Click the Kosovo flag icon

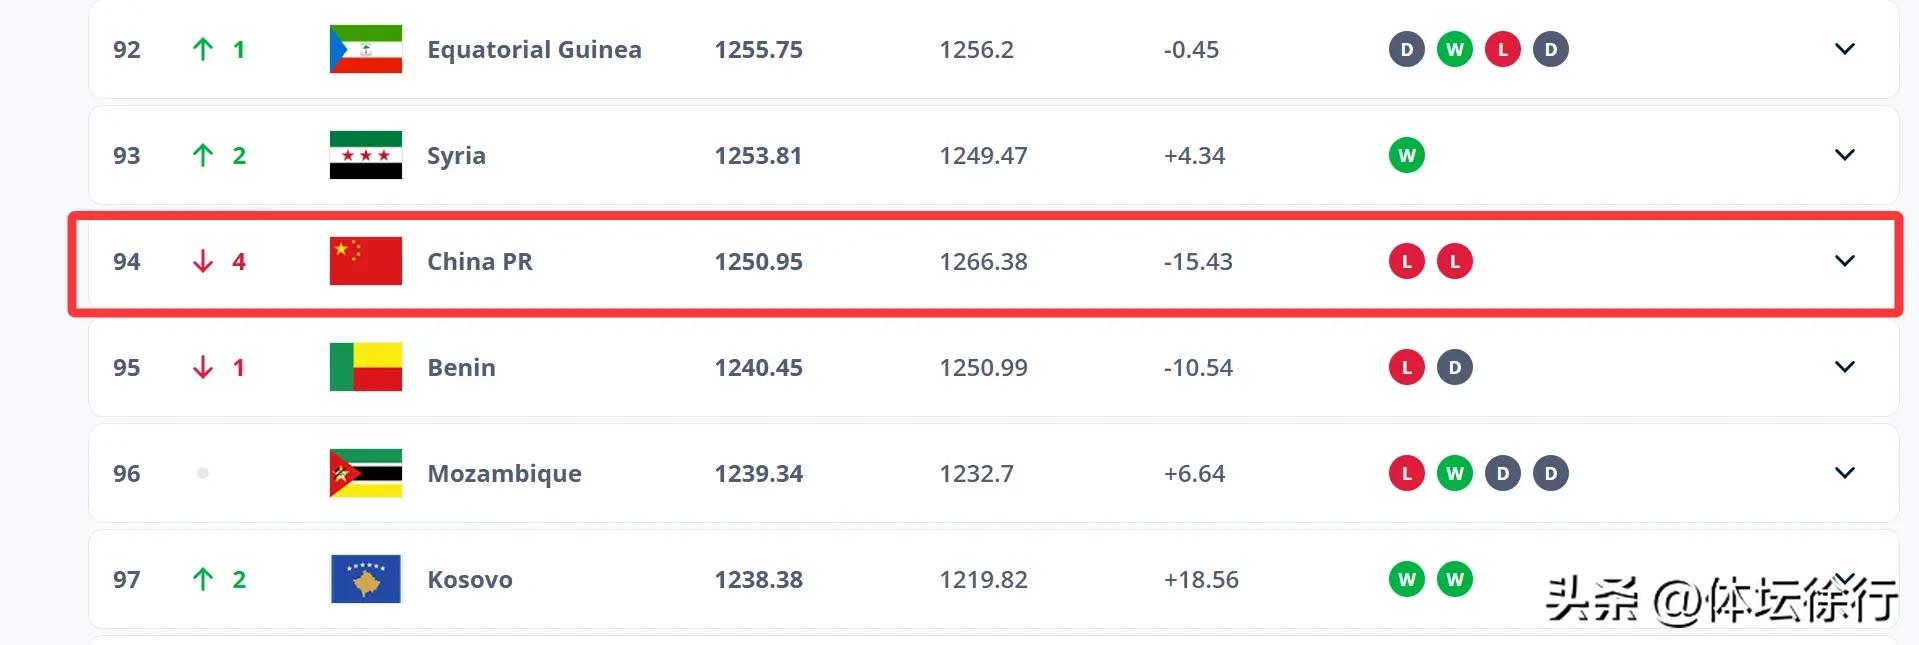tap(366, 579)
